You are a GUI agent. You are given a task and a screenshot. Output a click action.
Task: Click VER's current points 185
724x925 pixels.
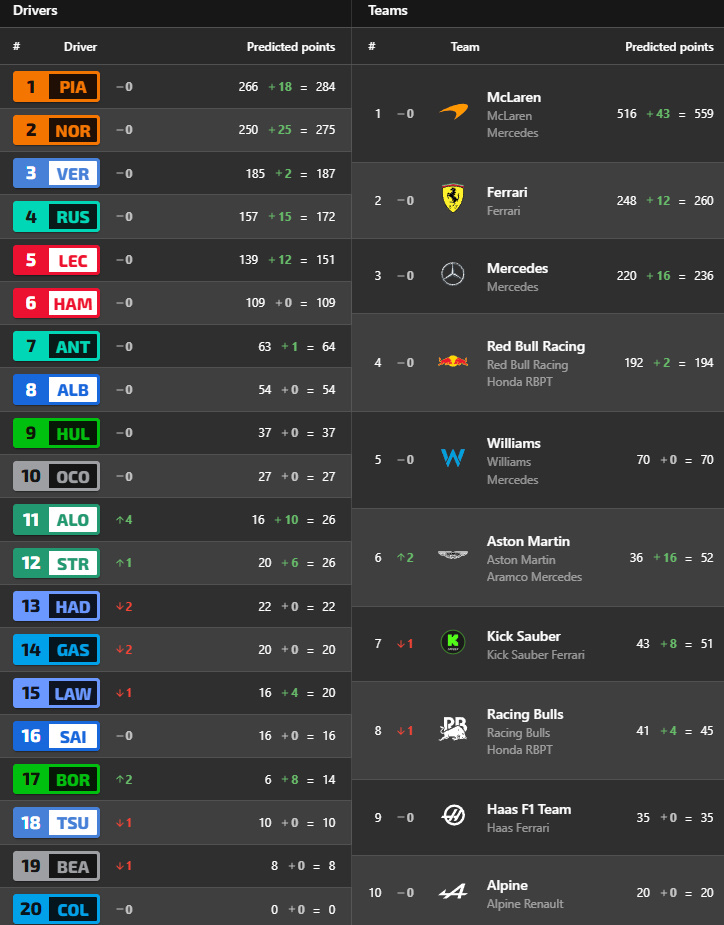point(255,173)
